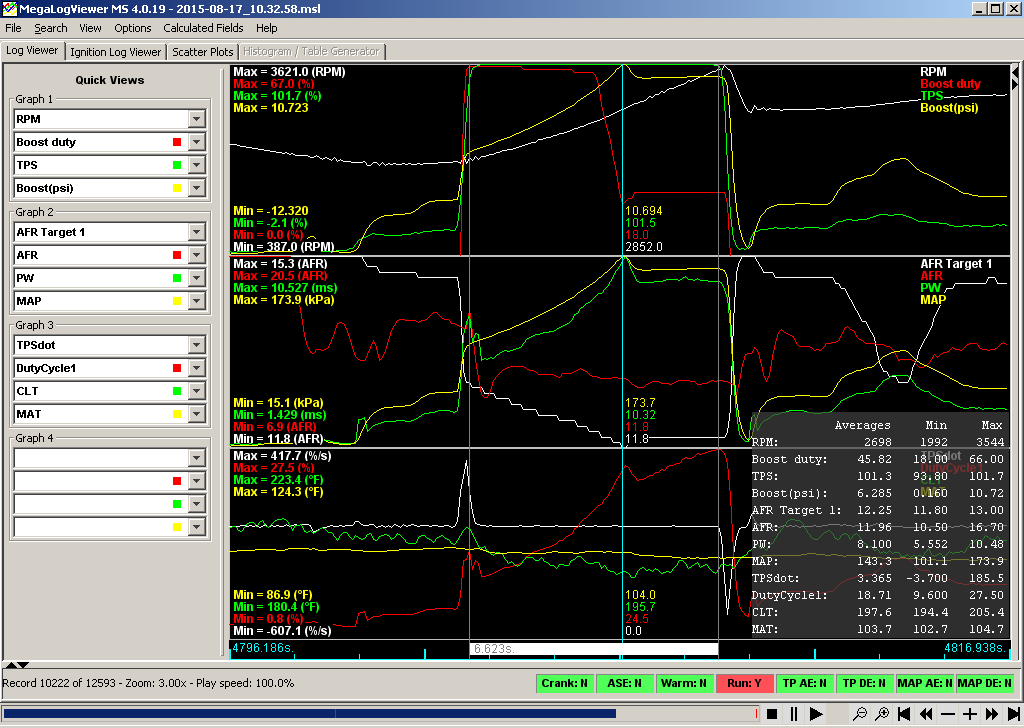This screenshot has width=1024, height=728.
Task: Click the playback progress bar
Action: tap(380, 714)
